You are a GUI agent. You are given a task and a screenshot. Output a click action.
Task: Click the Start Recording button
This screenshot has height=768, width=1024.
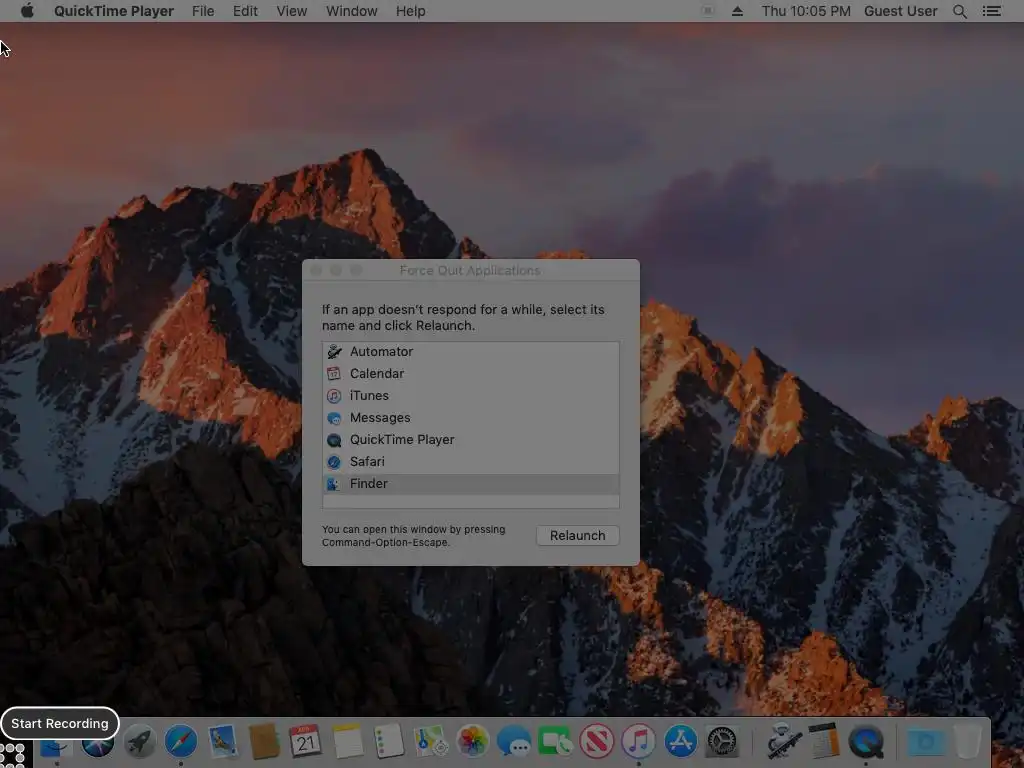(59, 724)
